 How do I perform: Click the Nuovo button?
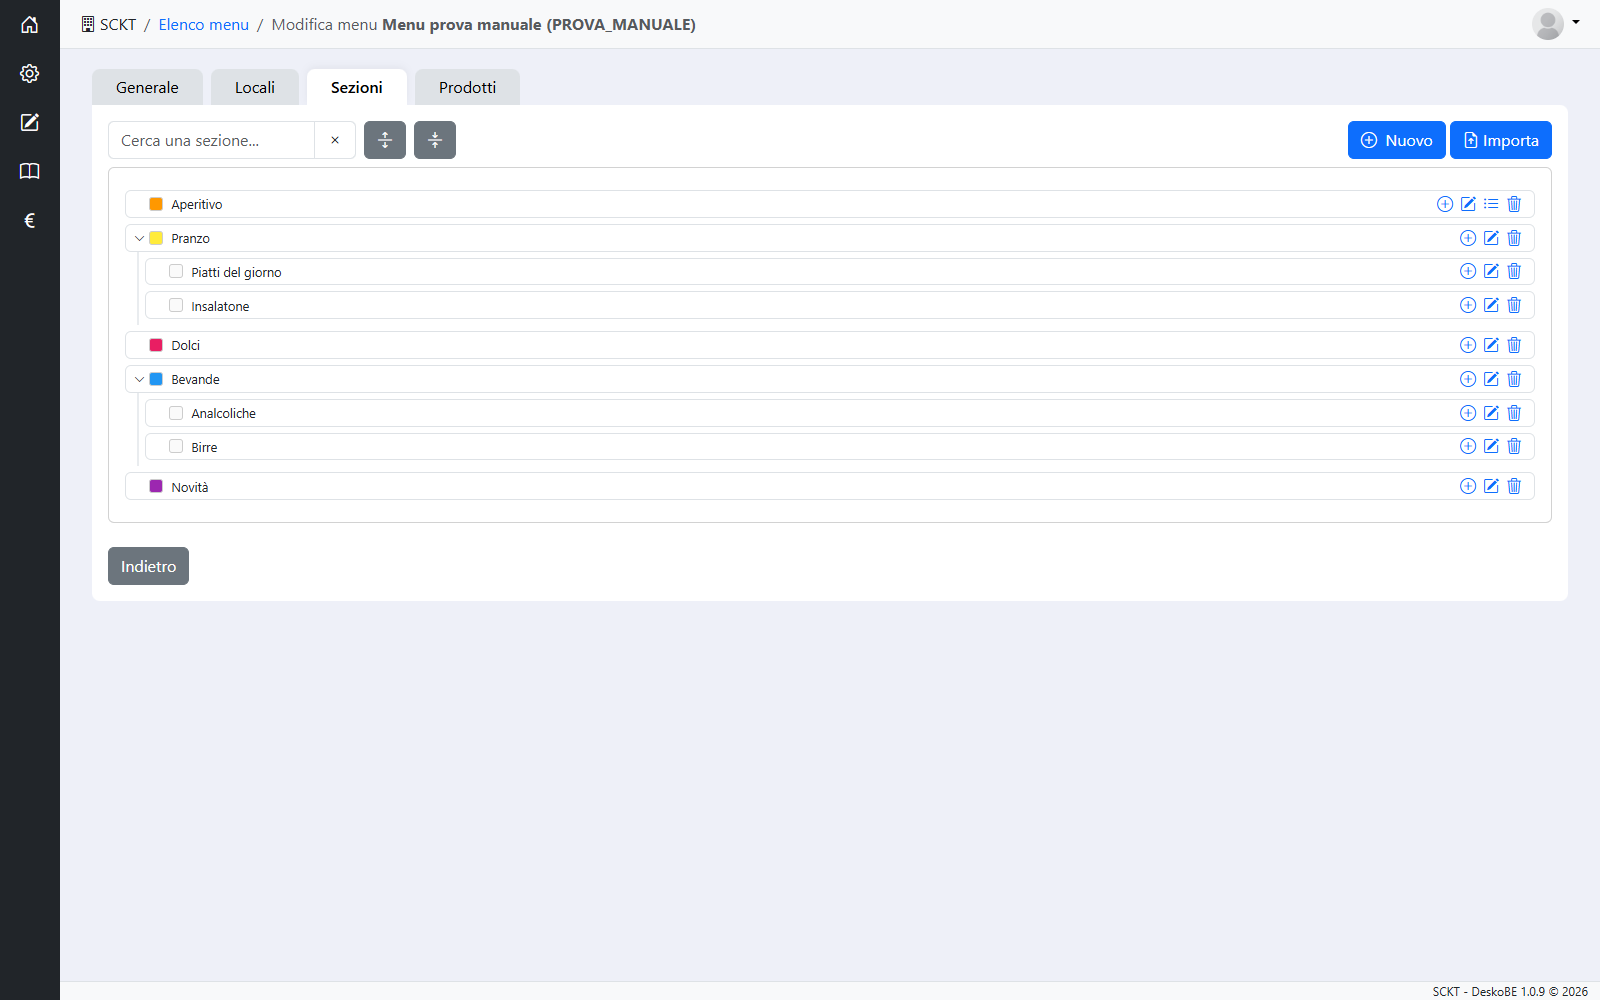point(1396,140)
